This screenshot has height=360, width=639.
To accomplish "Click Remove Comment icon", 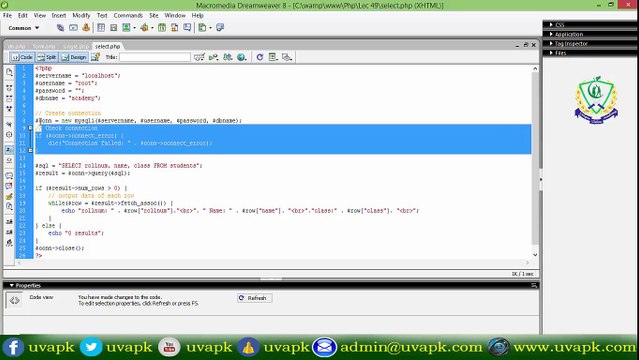I will click(x=9, y=186).
